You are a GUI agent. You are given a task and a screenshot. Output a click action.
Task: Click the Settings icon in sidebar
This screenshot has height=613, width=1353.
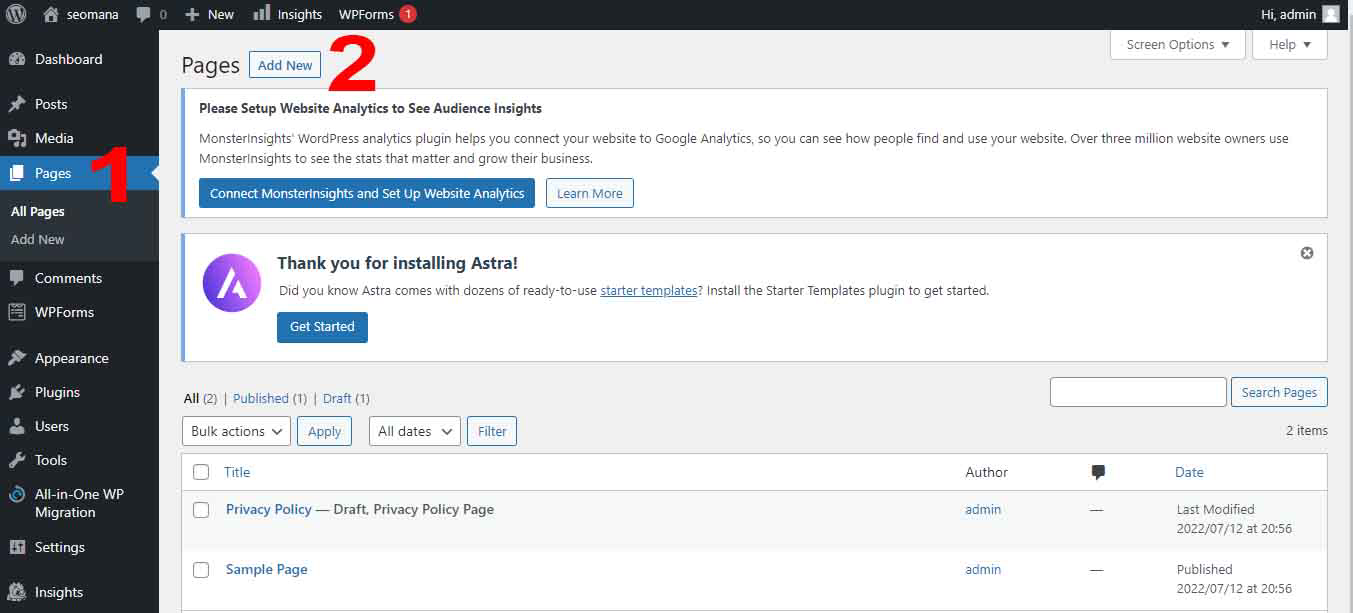pos(17,547)
